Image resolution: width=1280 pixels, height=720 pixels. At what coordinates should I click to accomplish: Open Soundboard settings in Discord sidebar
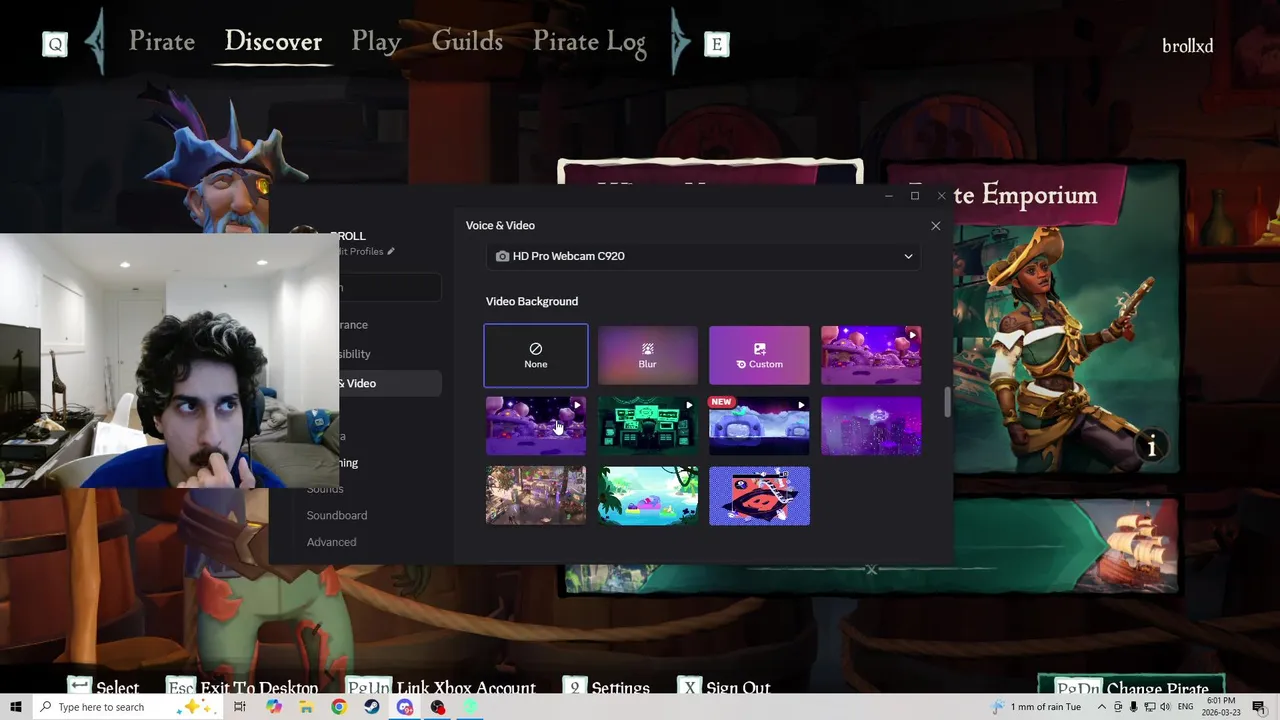point(337,515)
